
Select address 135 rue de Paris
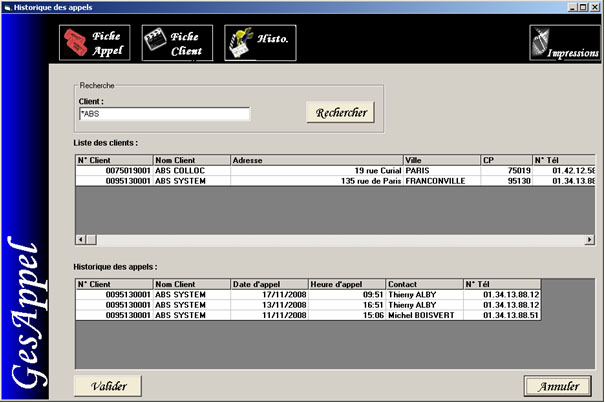click(317, 181)
